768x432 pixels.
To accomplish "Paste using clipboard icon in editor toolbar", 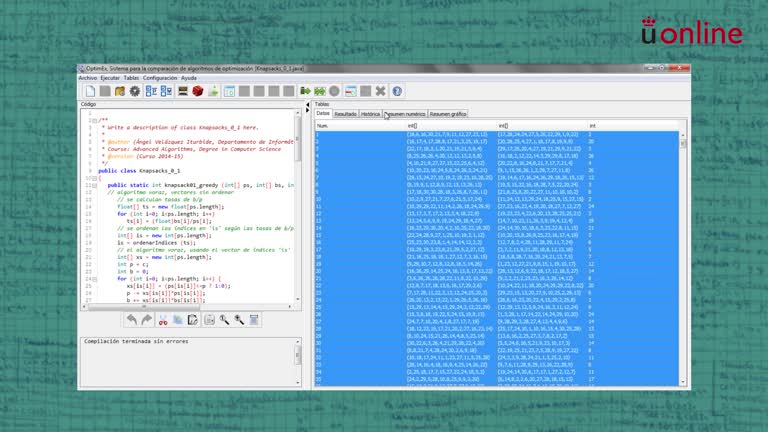I will 192,320.
